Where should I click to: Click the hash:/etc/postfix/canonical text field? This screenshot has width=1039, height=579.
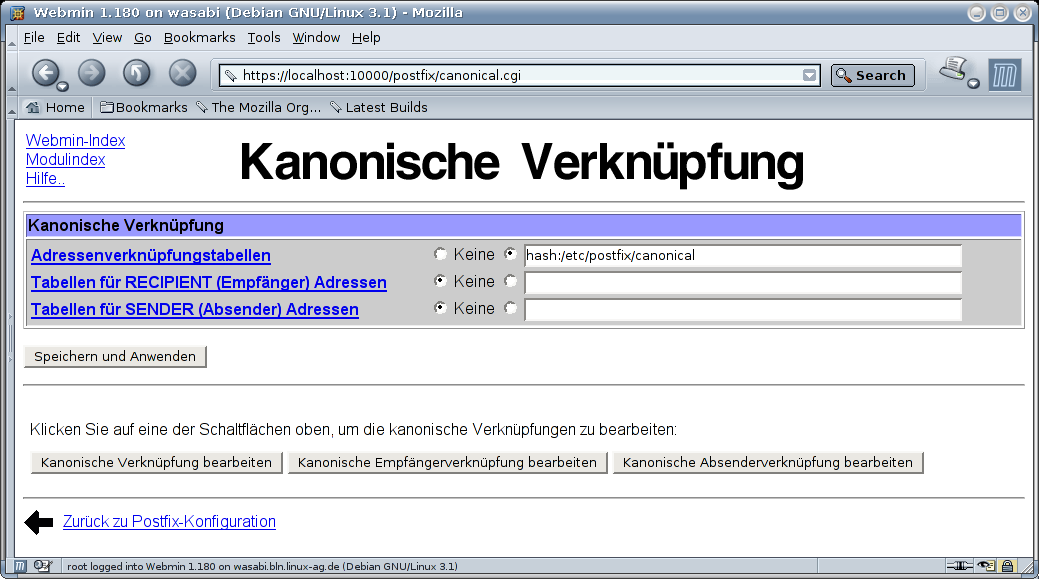743,256
